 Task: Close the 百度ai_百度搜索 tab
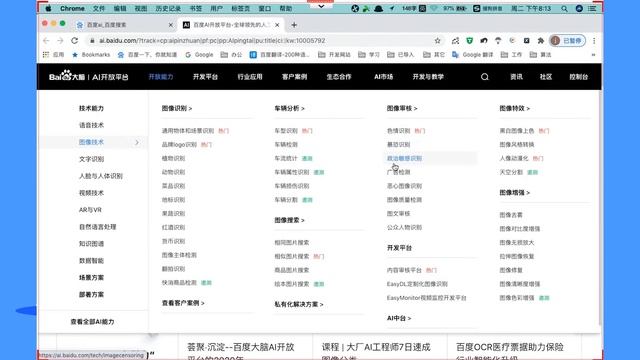[x=171, y=25]
